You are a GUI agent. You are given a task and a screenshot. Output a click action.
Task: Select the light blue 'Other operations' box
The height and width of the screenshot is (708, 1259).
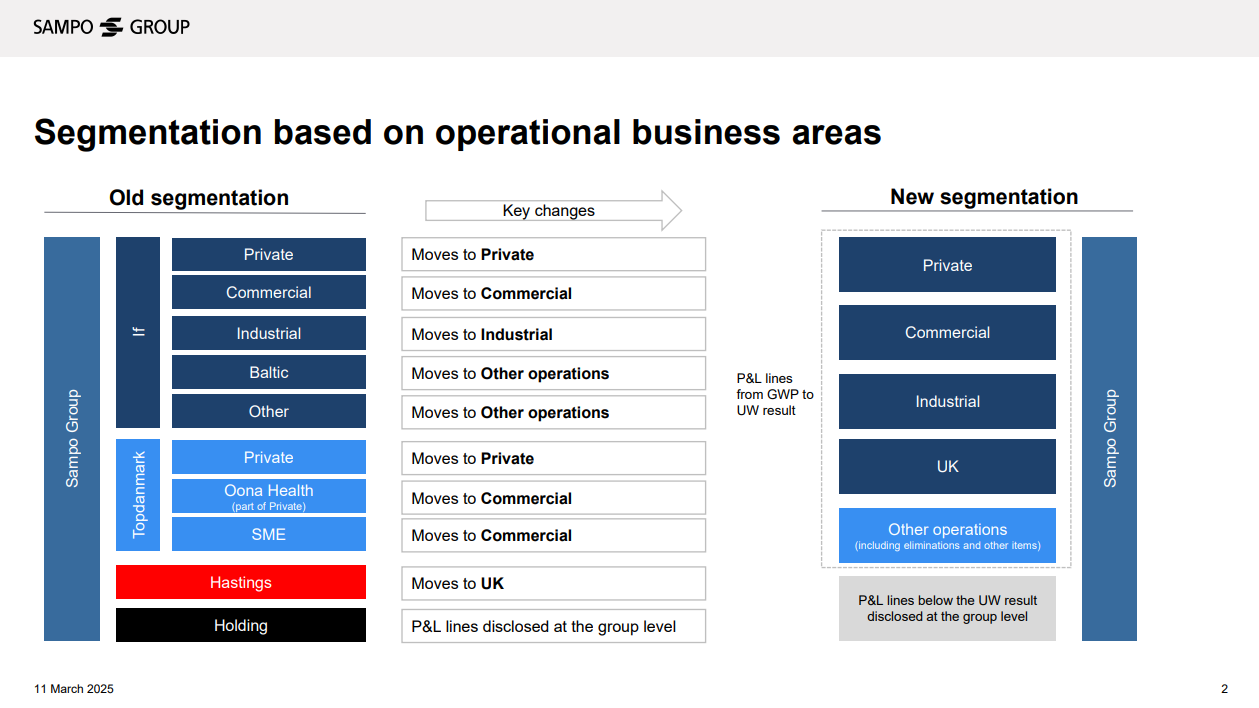point(947,536)
